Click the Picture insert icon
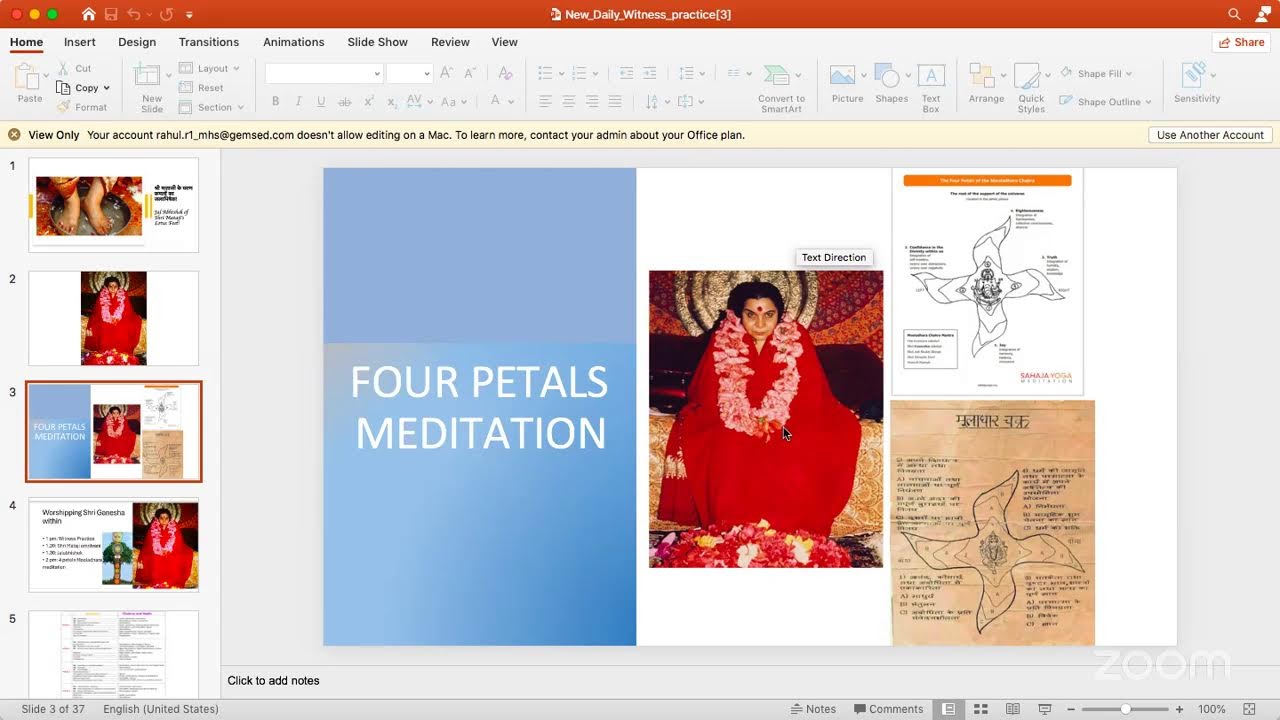This screenshot has width=1280, height=720. [842, 76]
